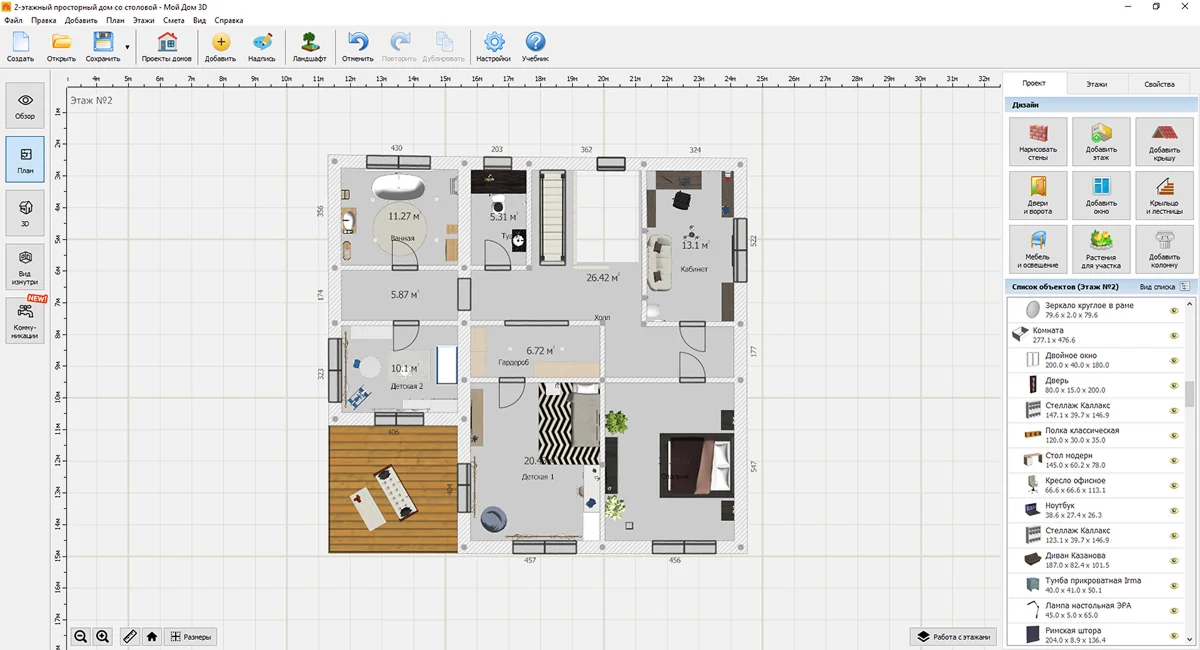This screenshot has width=1200, height=650.
Task: Select Стеллаж Каллакс 147.1 x 39.7 x 146.9
Action: pos(1094,410)
